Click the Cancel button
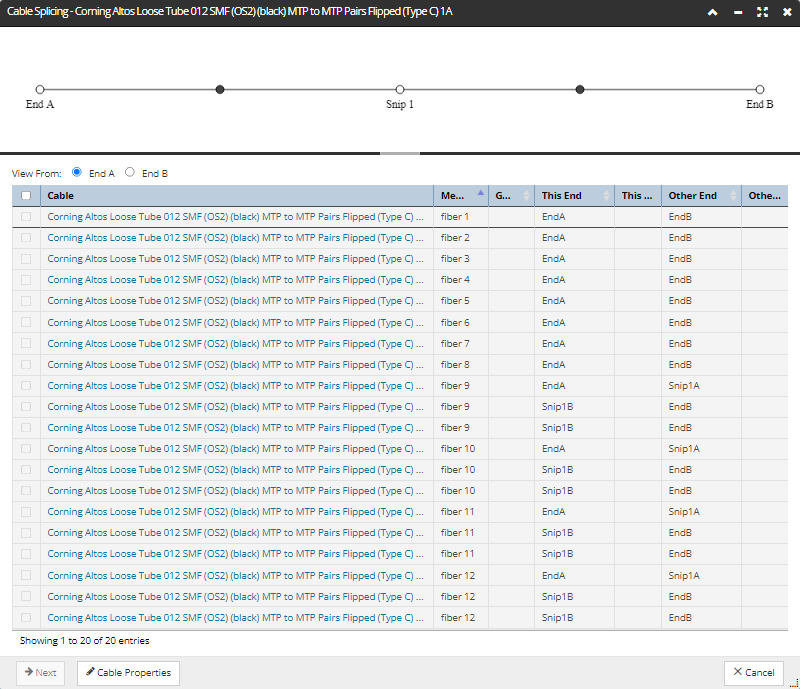Image resolution: width=800 pixels, height=689 pixels. click(754, 673)
